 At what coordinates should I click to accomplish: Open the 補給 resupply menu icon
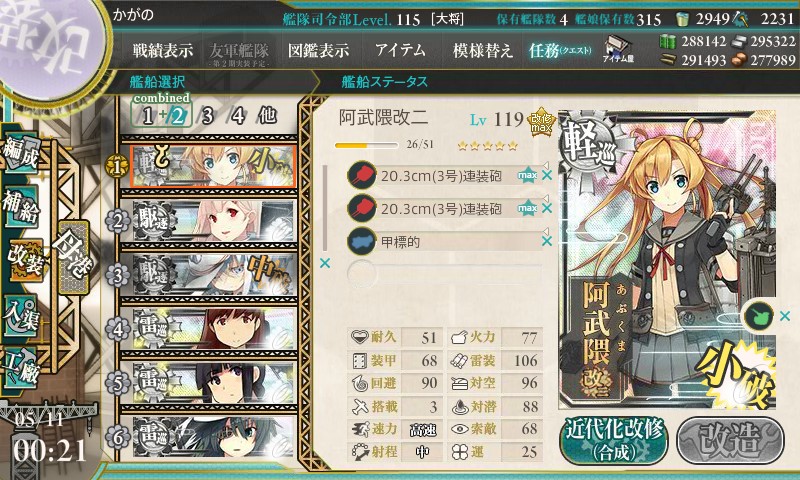click(x=21, y=207)
